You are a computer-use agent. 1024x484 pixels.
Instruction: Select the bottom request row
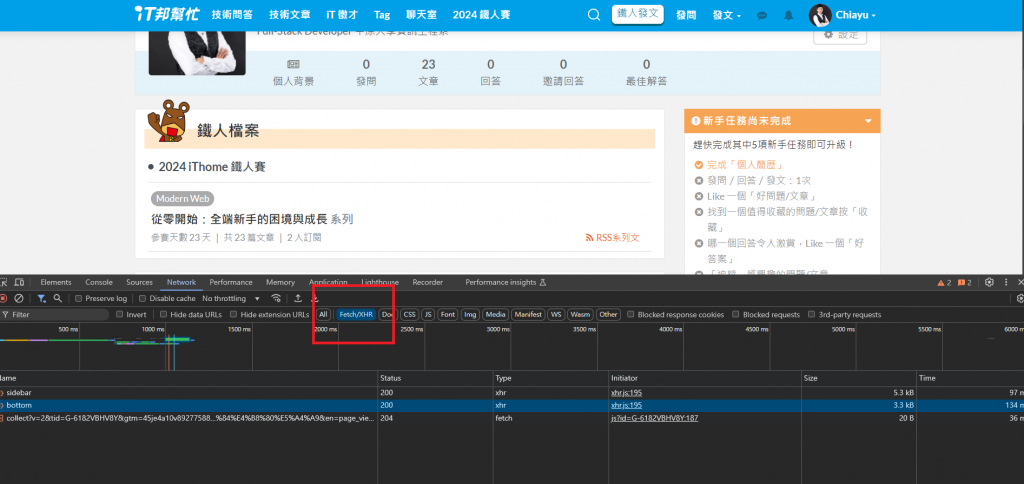(x=512, y=405)
